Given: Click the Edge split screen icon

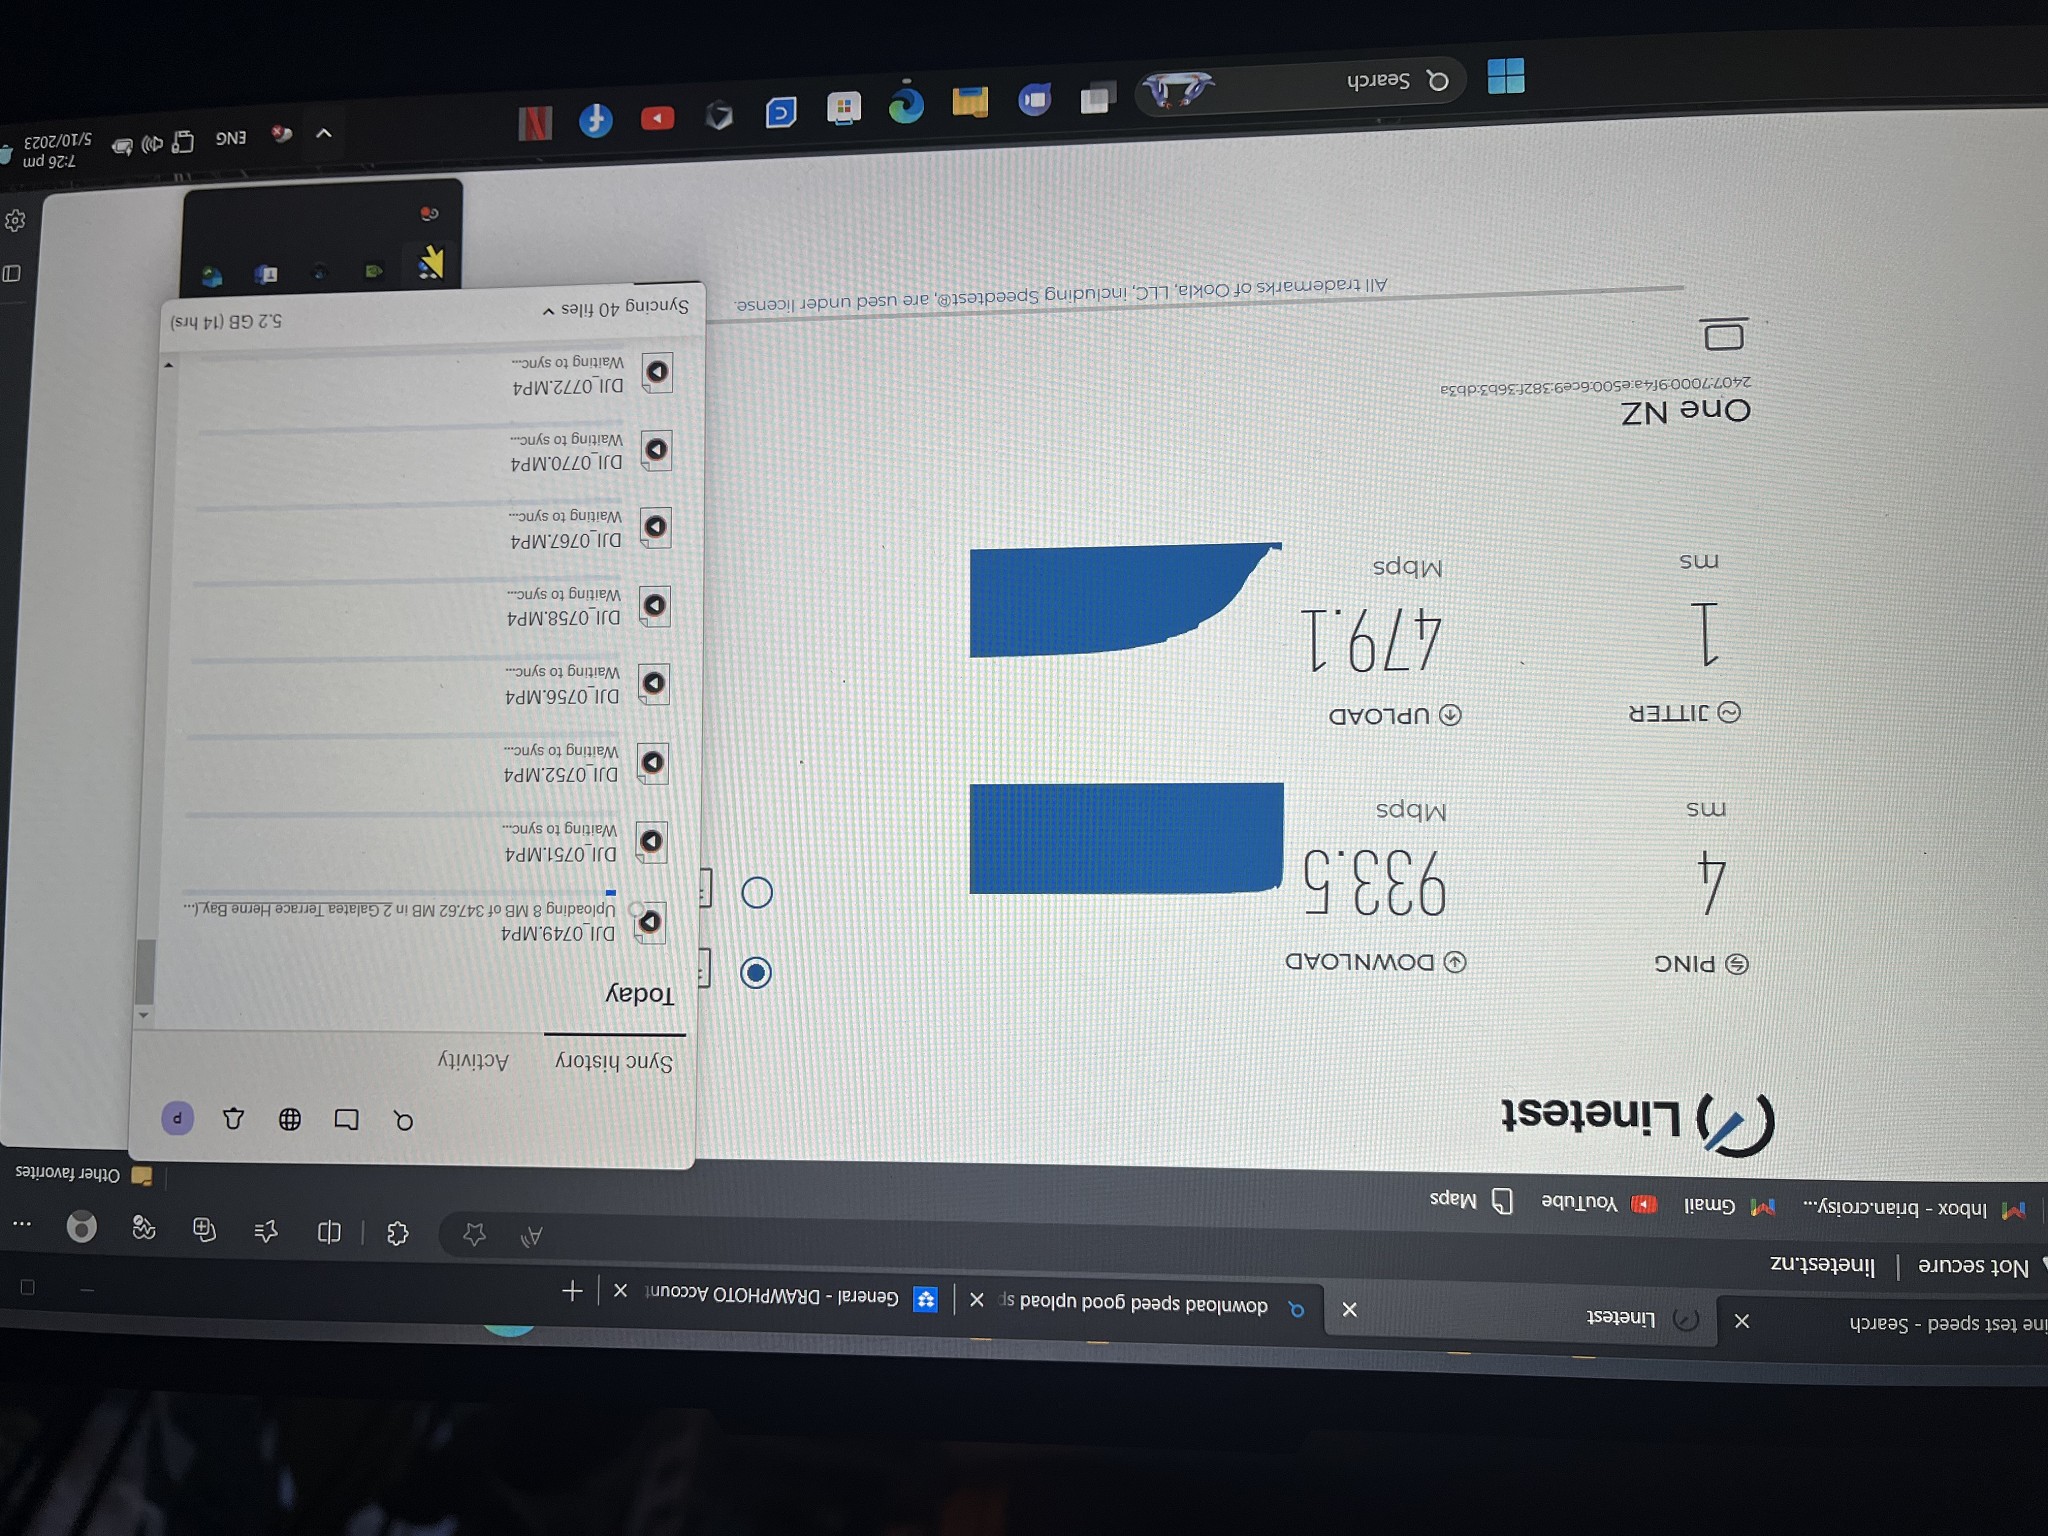Looking at the screenshot, I should (329, 1232).
